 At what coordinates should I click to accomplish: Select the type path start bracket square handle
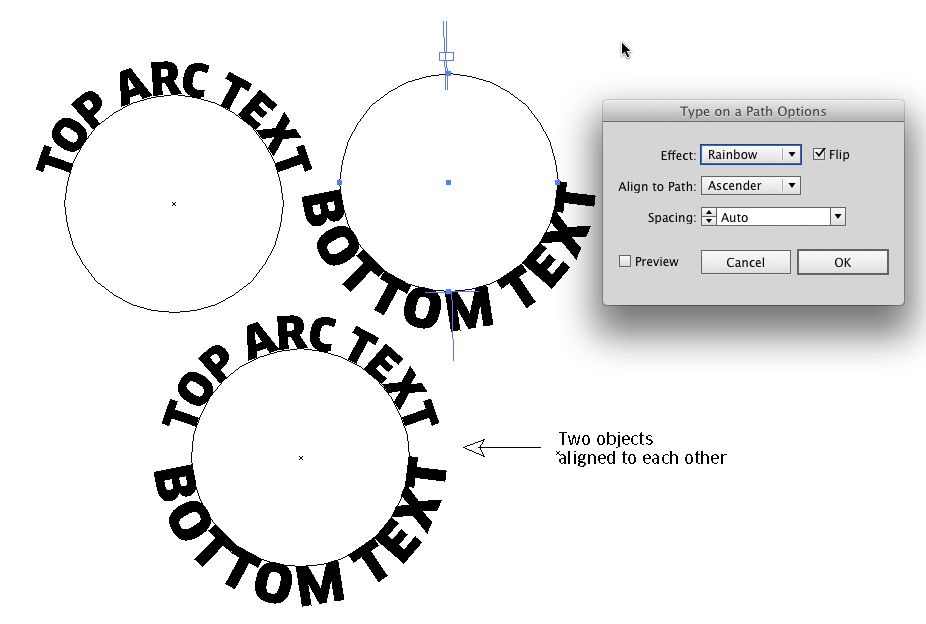[x=446, y=57]
